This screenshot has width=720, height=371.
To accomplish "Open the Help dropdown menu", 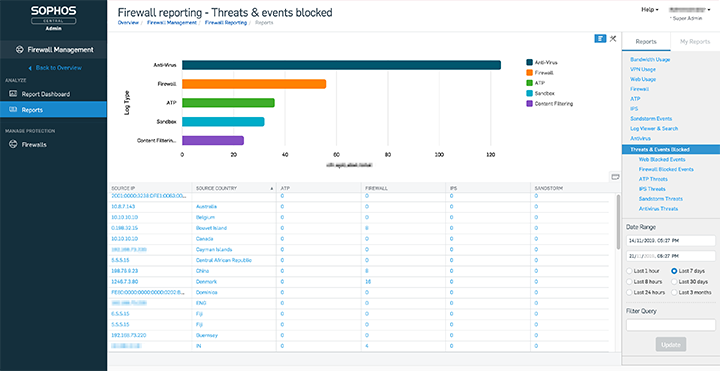I will pyautogui.click(x=650, y=10).
